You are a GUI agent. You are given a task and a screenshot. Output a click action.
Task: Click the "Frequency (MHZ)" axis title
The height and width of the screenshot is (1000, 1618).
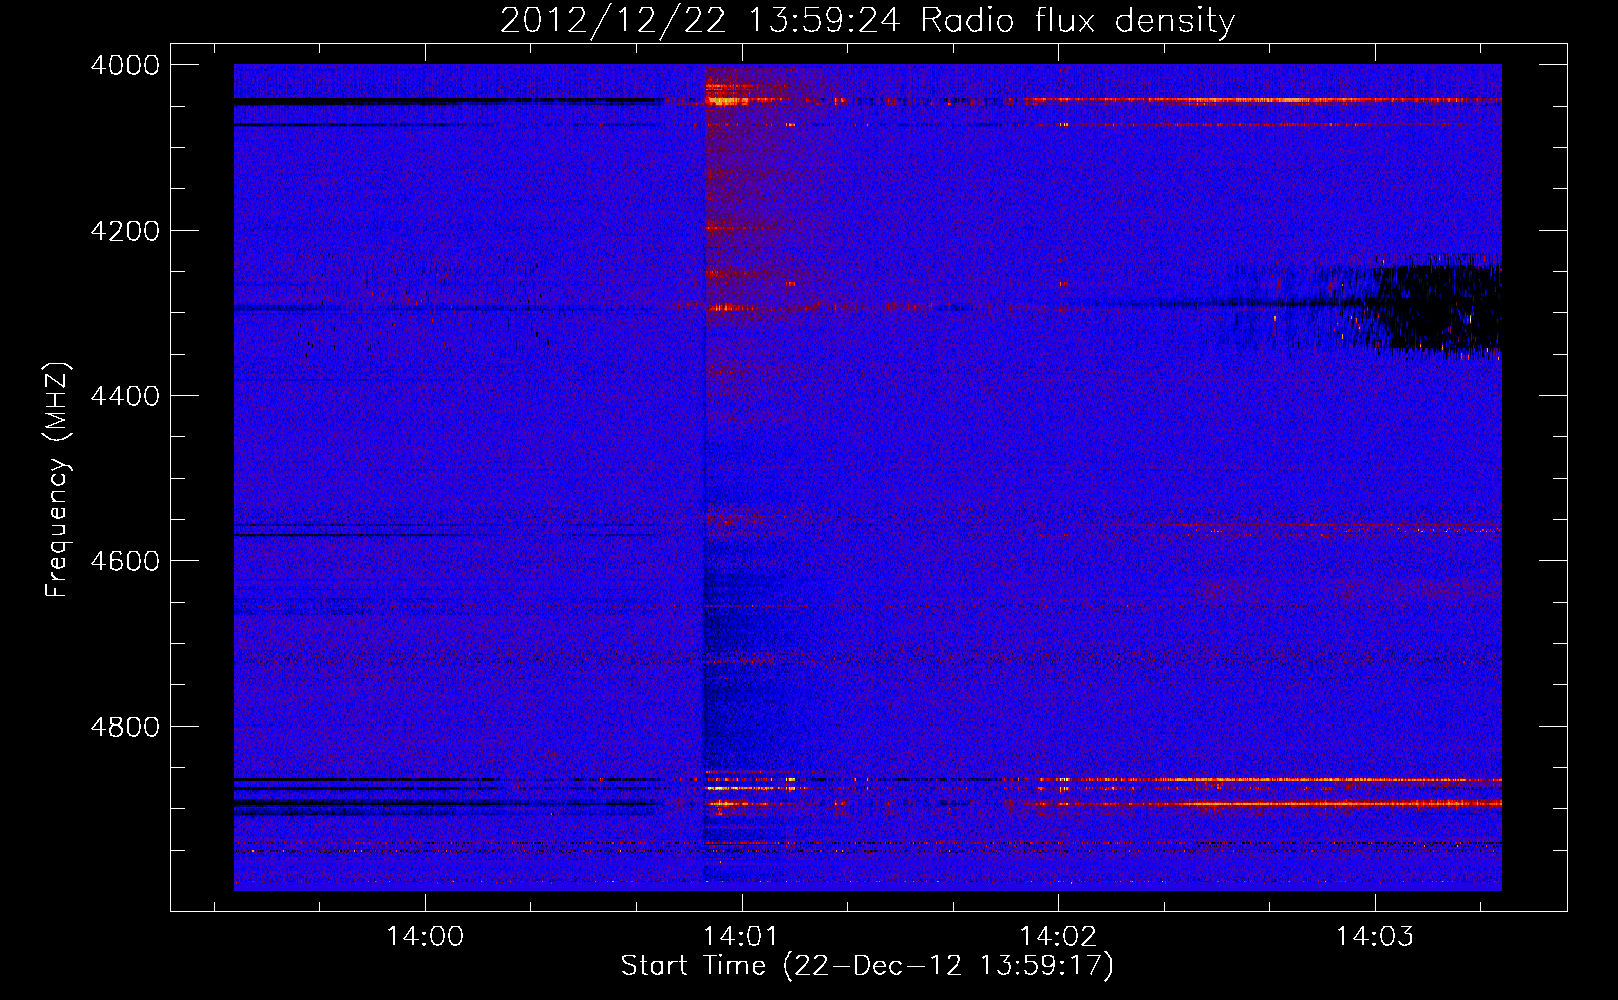point(58,480)
